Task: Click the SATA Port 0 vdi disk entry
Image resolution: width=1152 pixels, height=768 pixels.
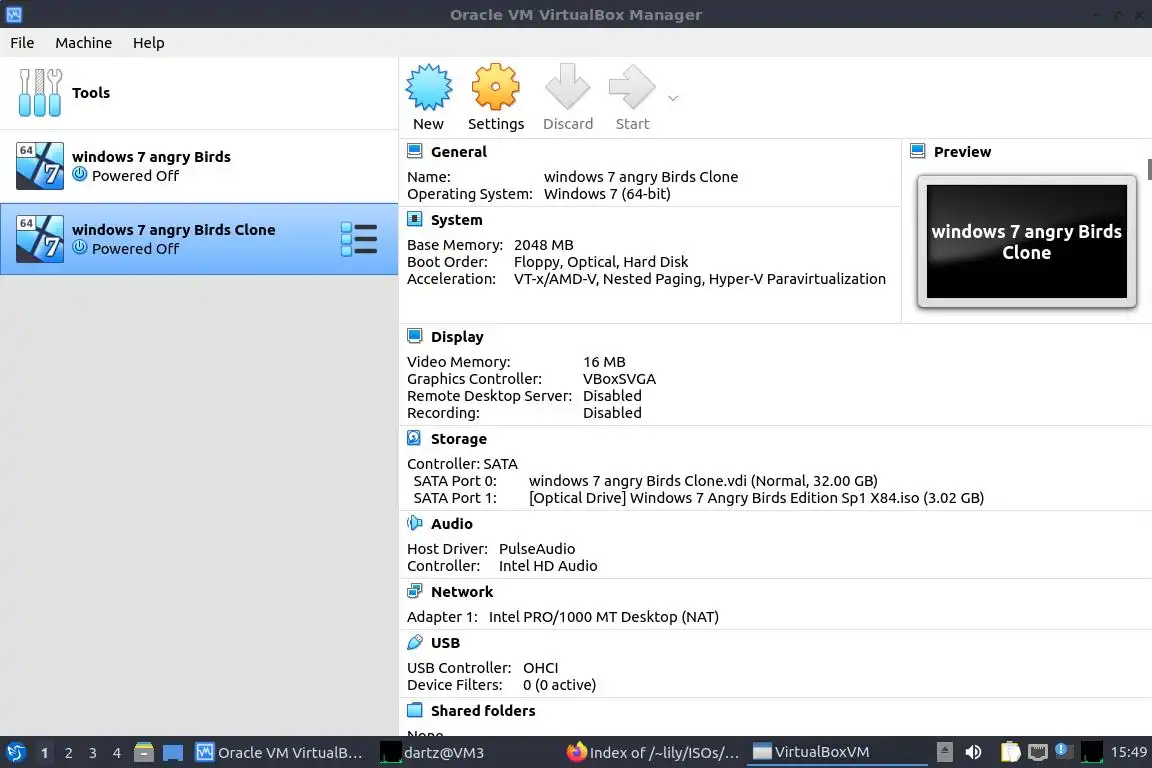Action: (x=703, y=481)
